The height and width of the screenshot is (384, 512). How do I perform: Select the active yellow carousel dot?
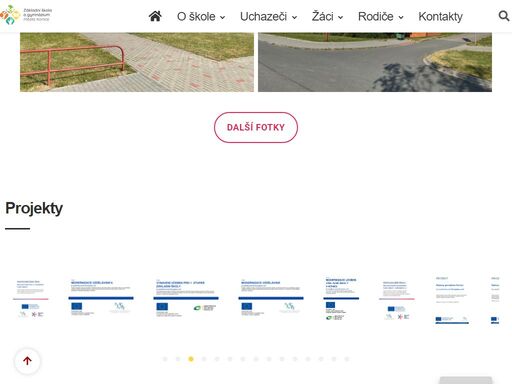coord(191,359)
